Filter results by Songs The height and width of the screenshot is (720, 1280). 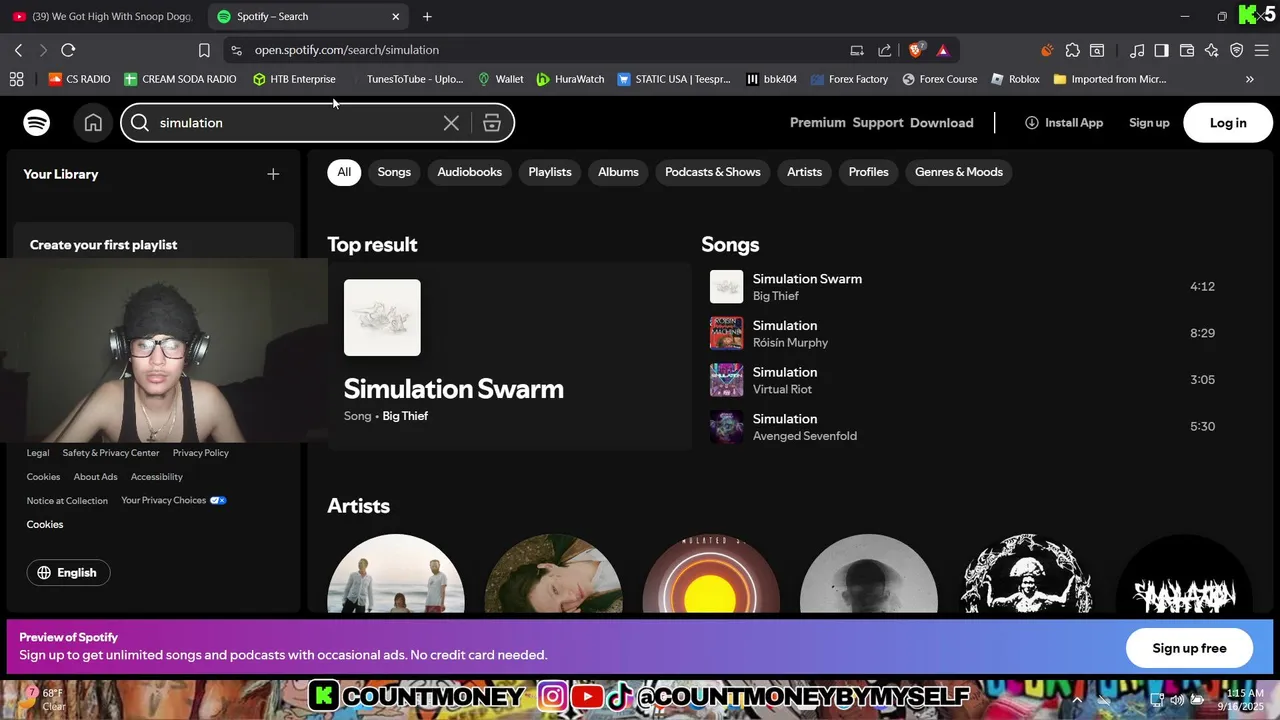pos(394,172)
